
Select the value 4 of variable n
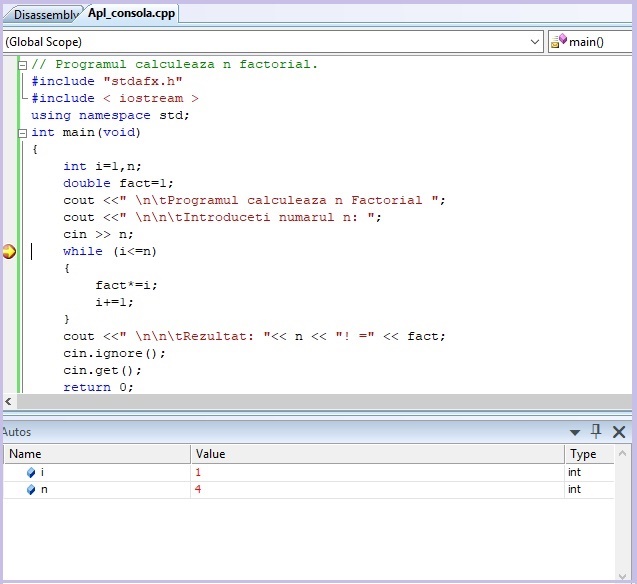click(199, 490)
